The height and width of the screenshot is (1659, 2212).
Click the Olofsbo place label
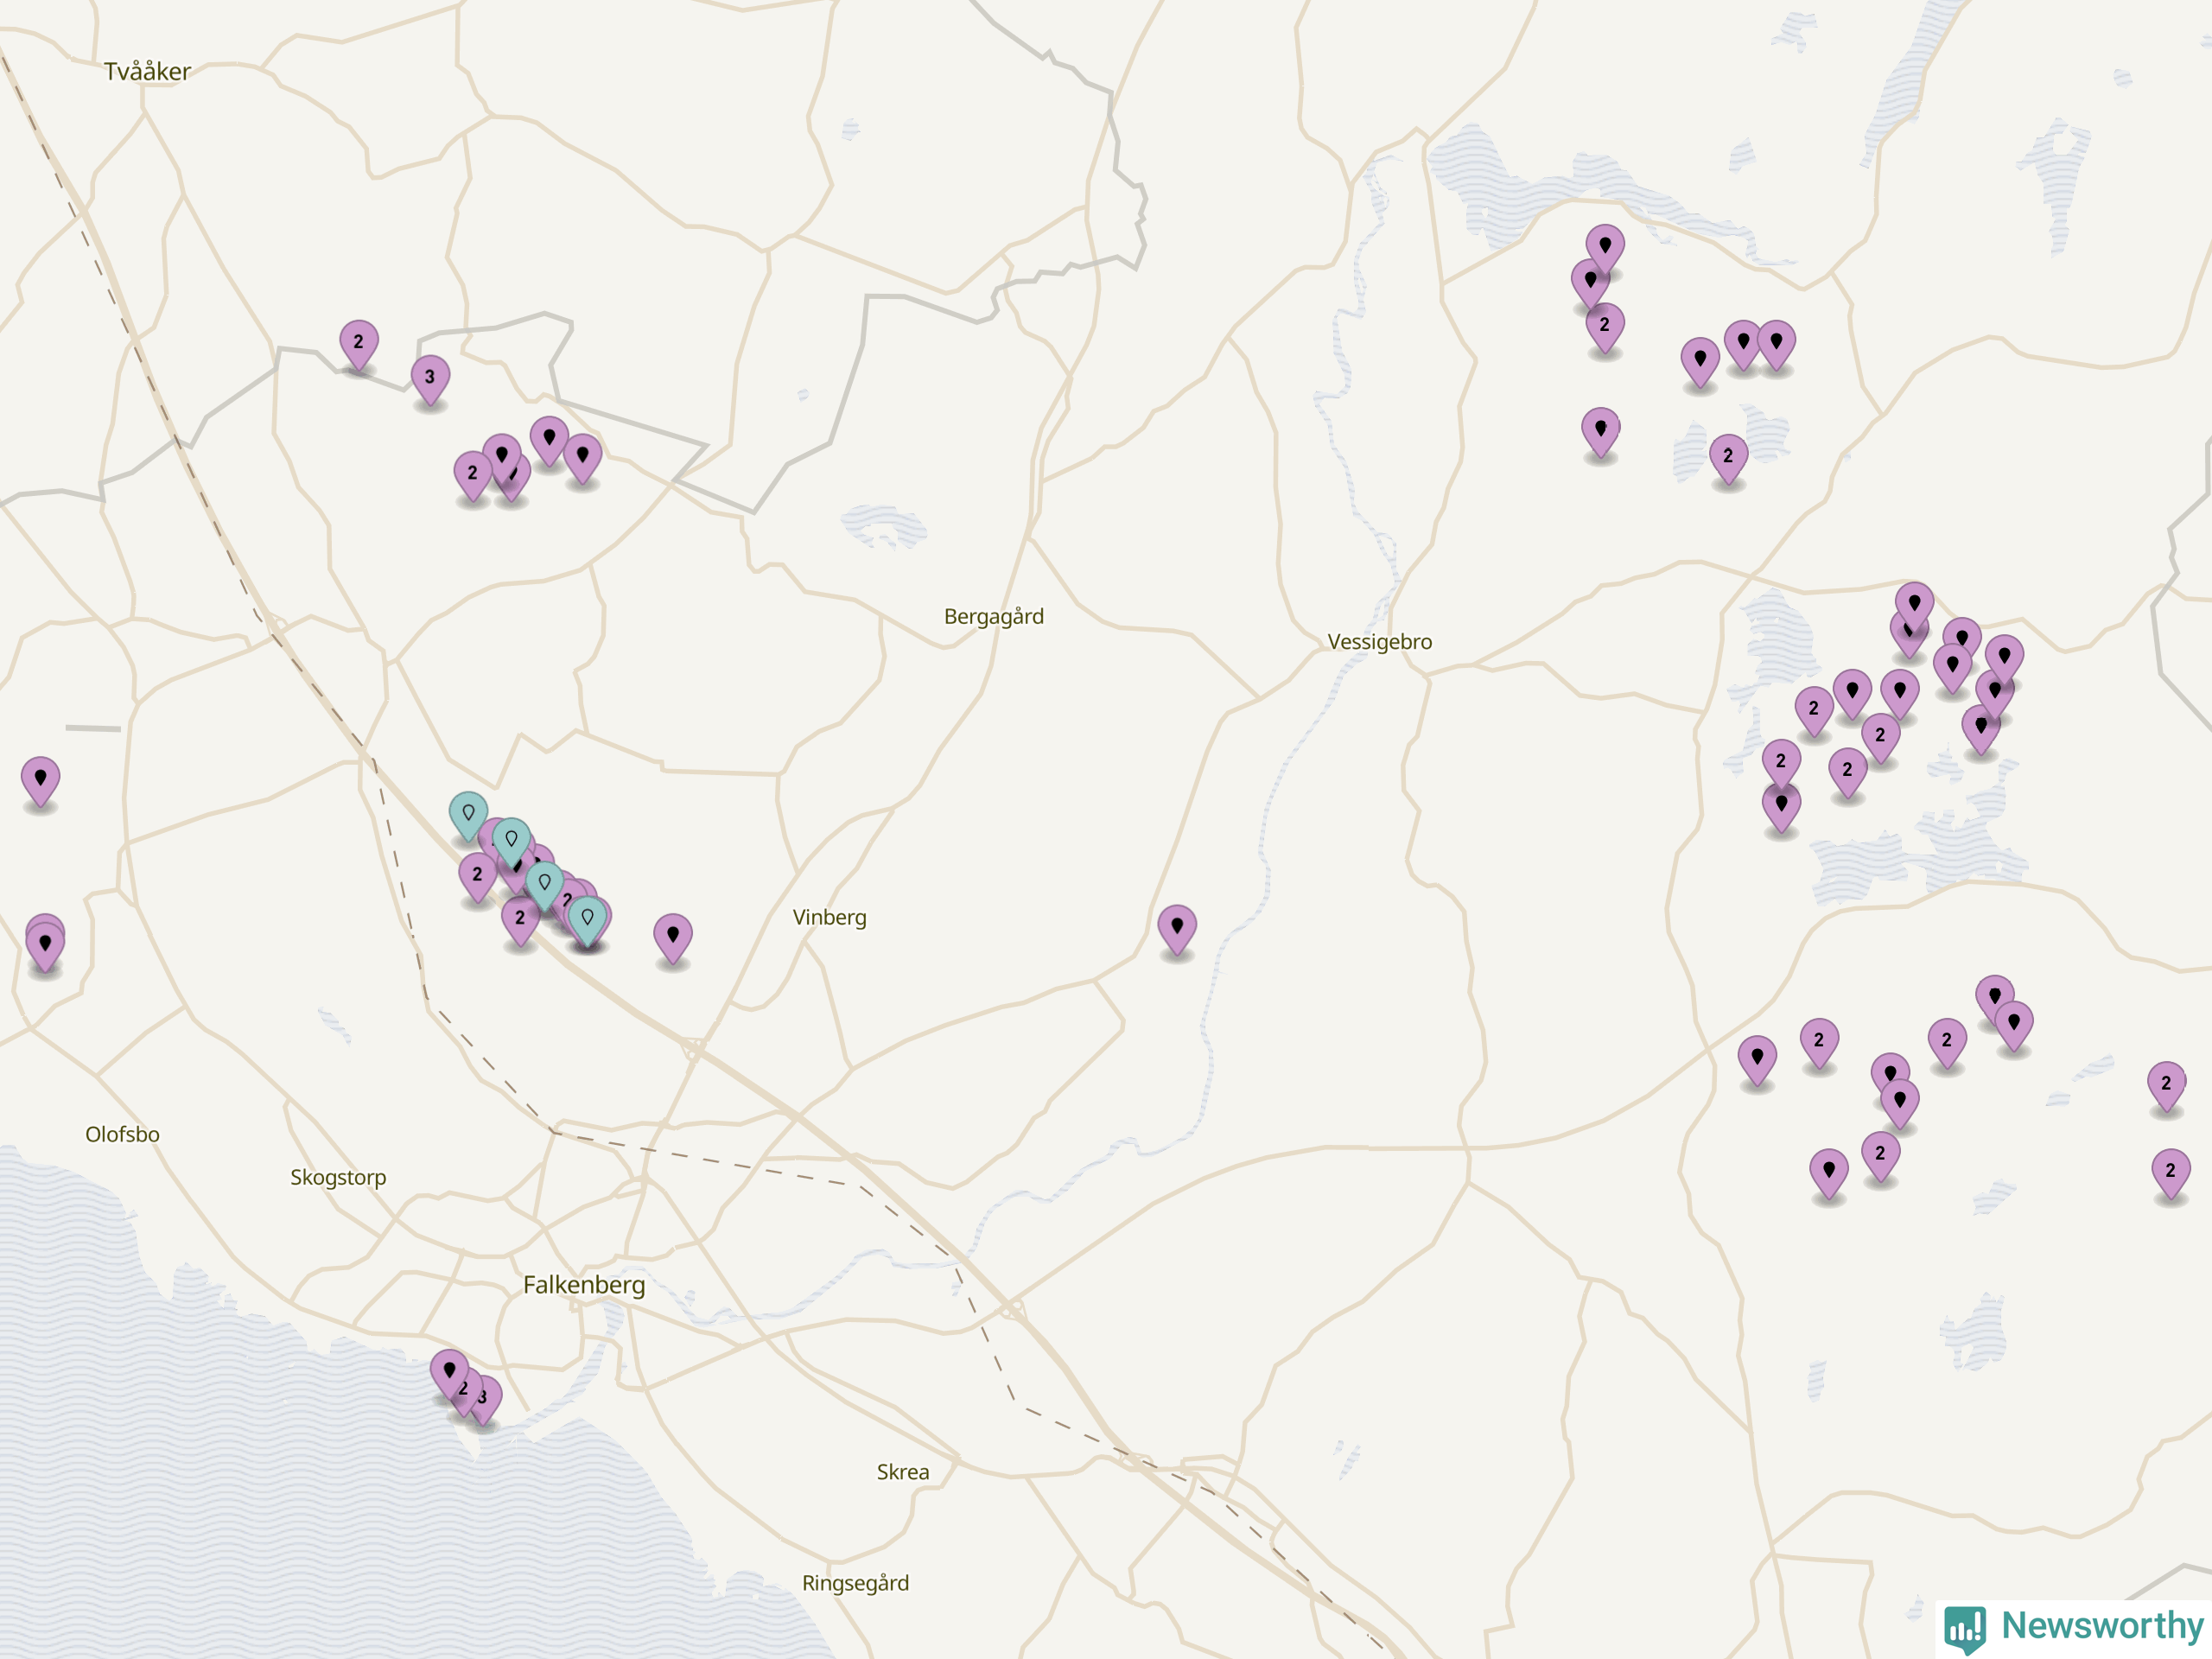122,1134
